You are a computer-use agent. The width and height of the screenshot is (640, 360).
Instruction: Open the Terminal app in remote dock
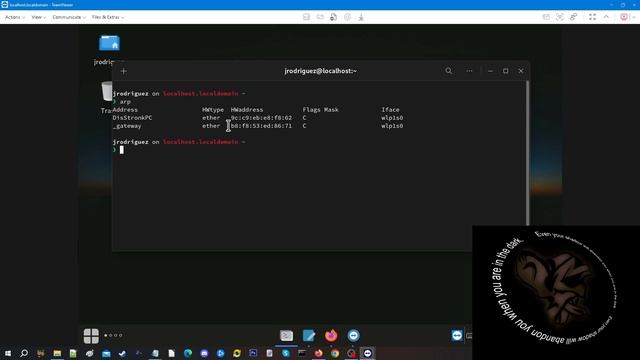pos(287,336)
